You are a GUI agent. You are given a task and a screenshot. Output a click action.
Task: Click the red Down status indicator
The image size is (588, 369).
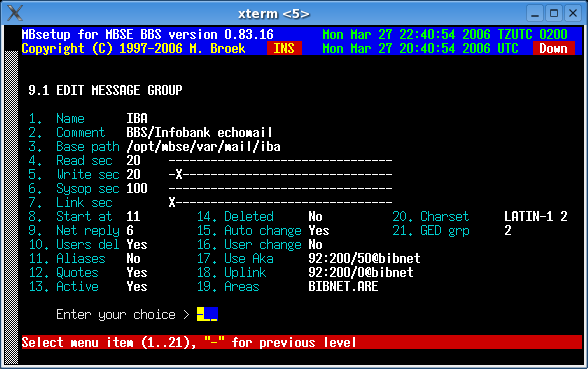(x=553, y=48)
